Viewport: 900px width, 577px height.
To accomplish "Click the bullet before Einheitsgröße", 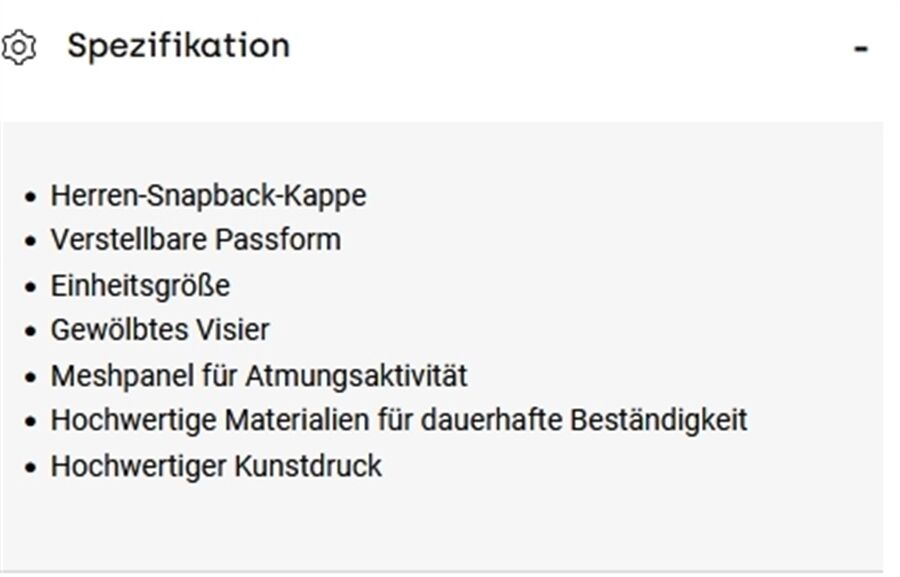I will [30, 287].
